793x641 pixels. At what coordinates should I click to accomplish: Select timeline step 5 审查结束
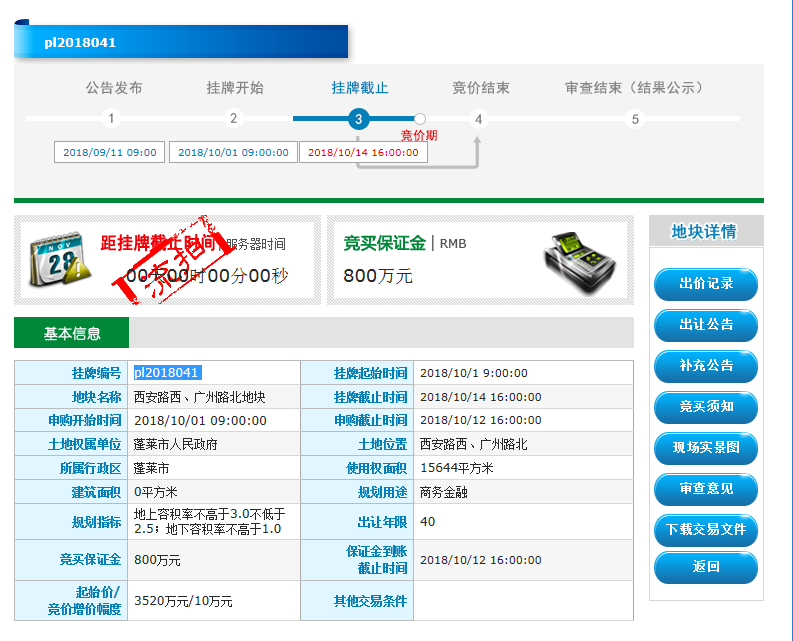point(634,119)
